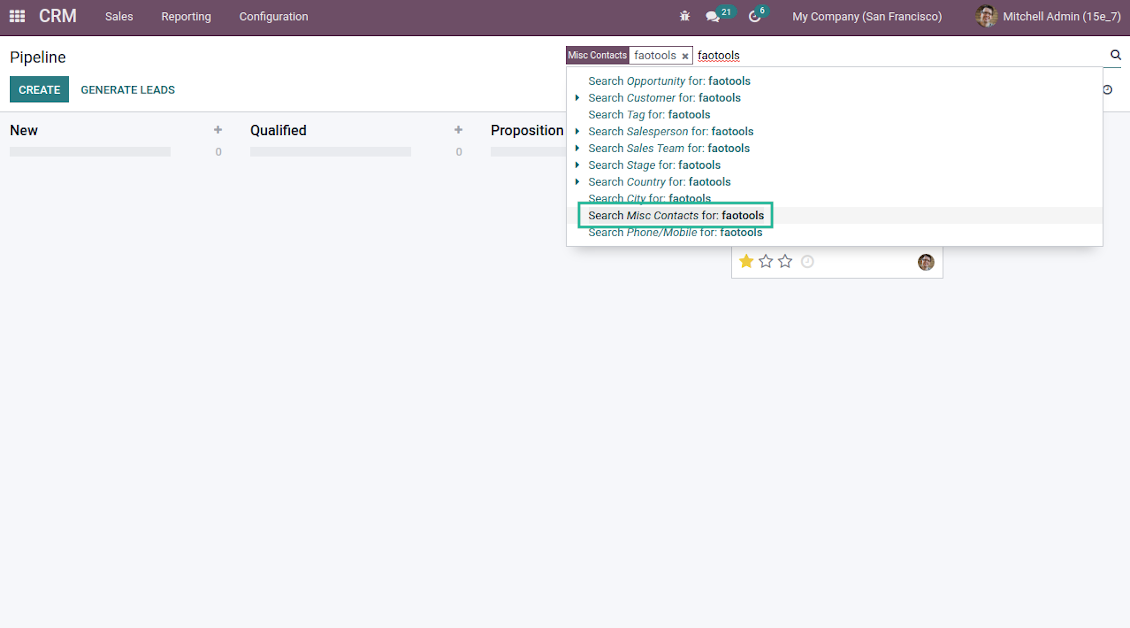Set priority with second star
This screenshot has height=628, width=1130.
pos(766,262)
